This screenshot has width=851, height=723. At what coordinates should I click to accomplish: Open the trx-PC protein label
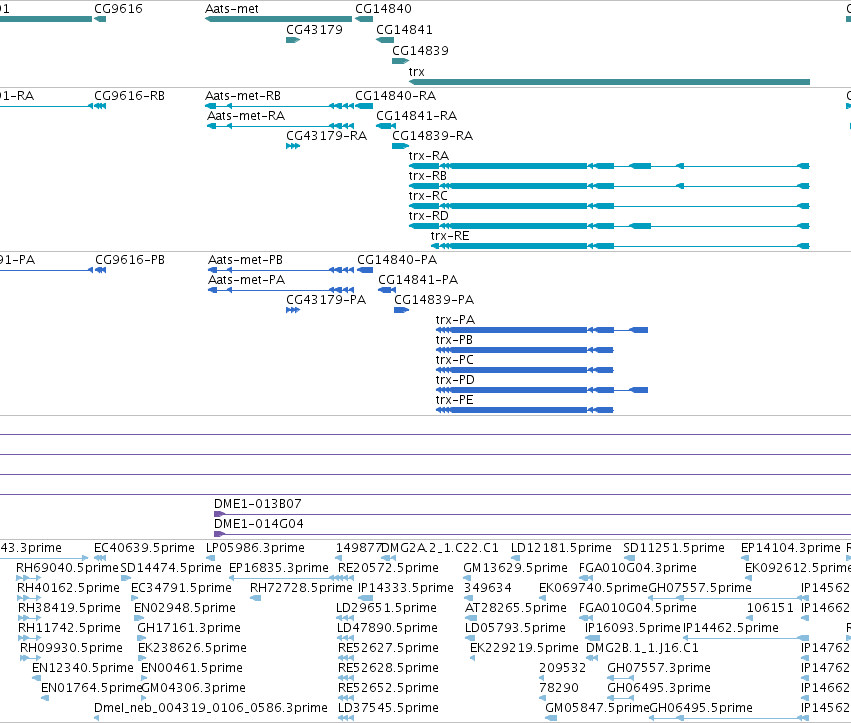tap(455, 360)
